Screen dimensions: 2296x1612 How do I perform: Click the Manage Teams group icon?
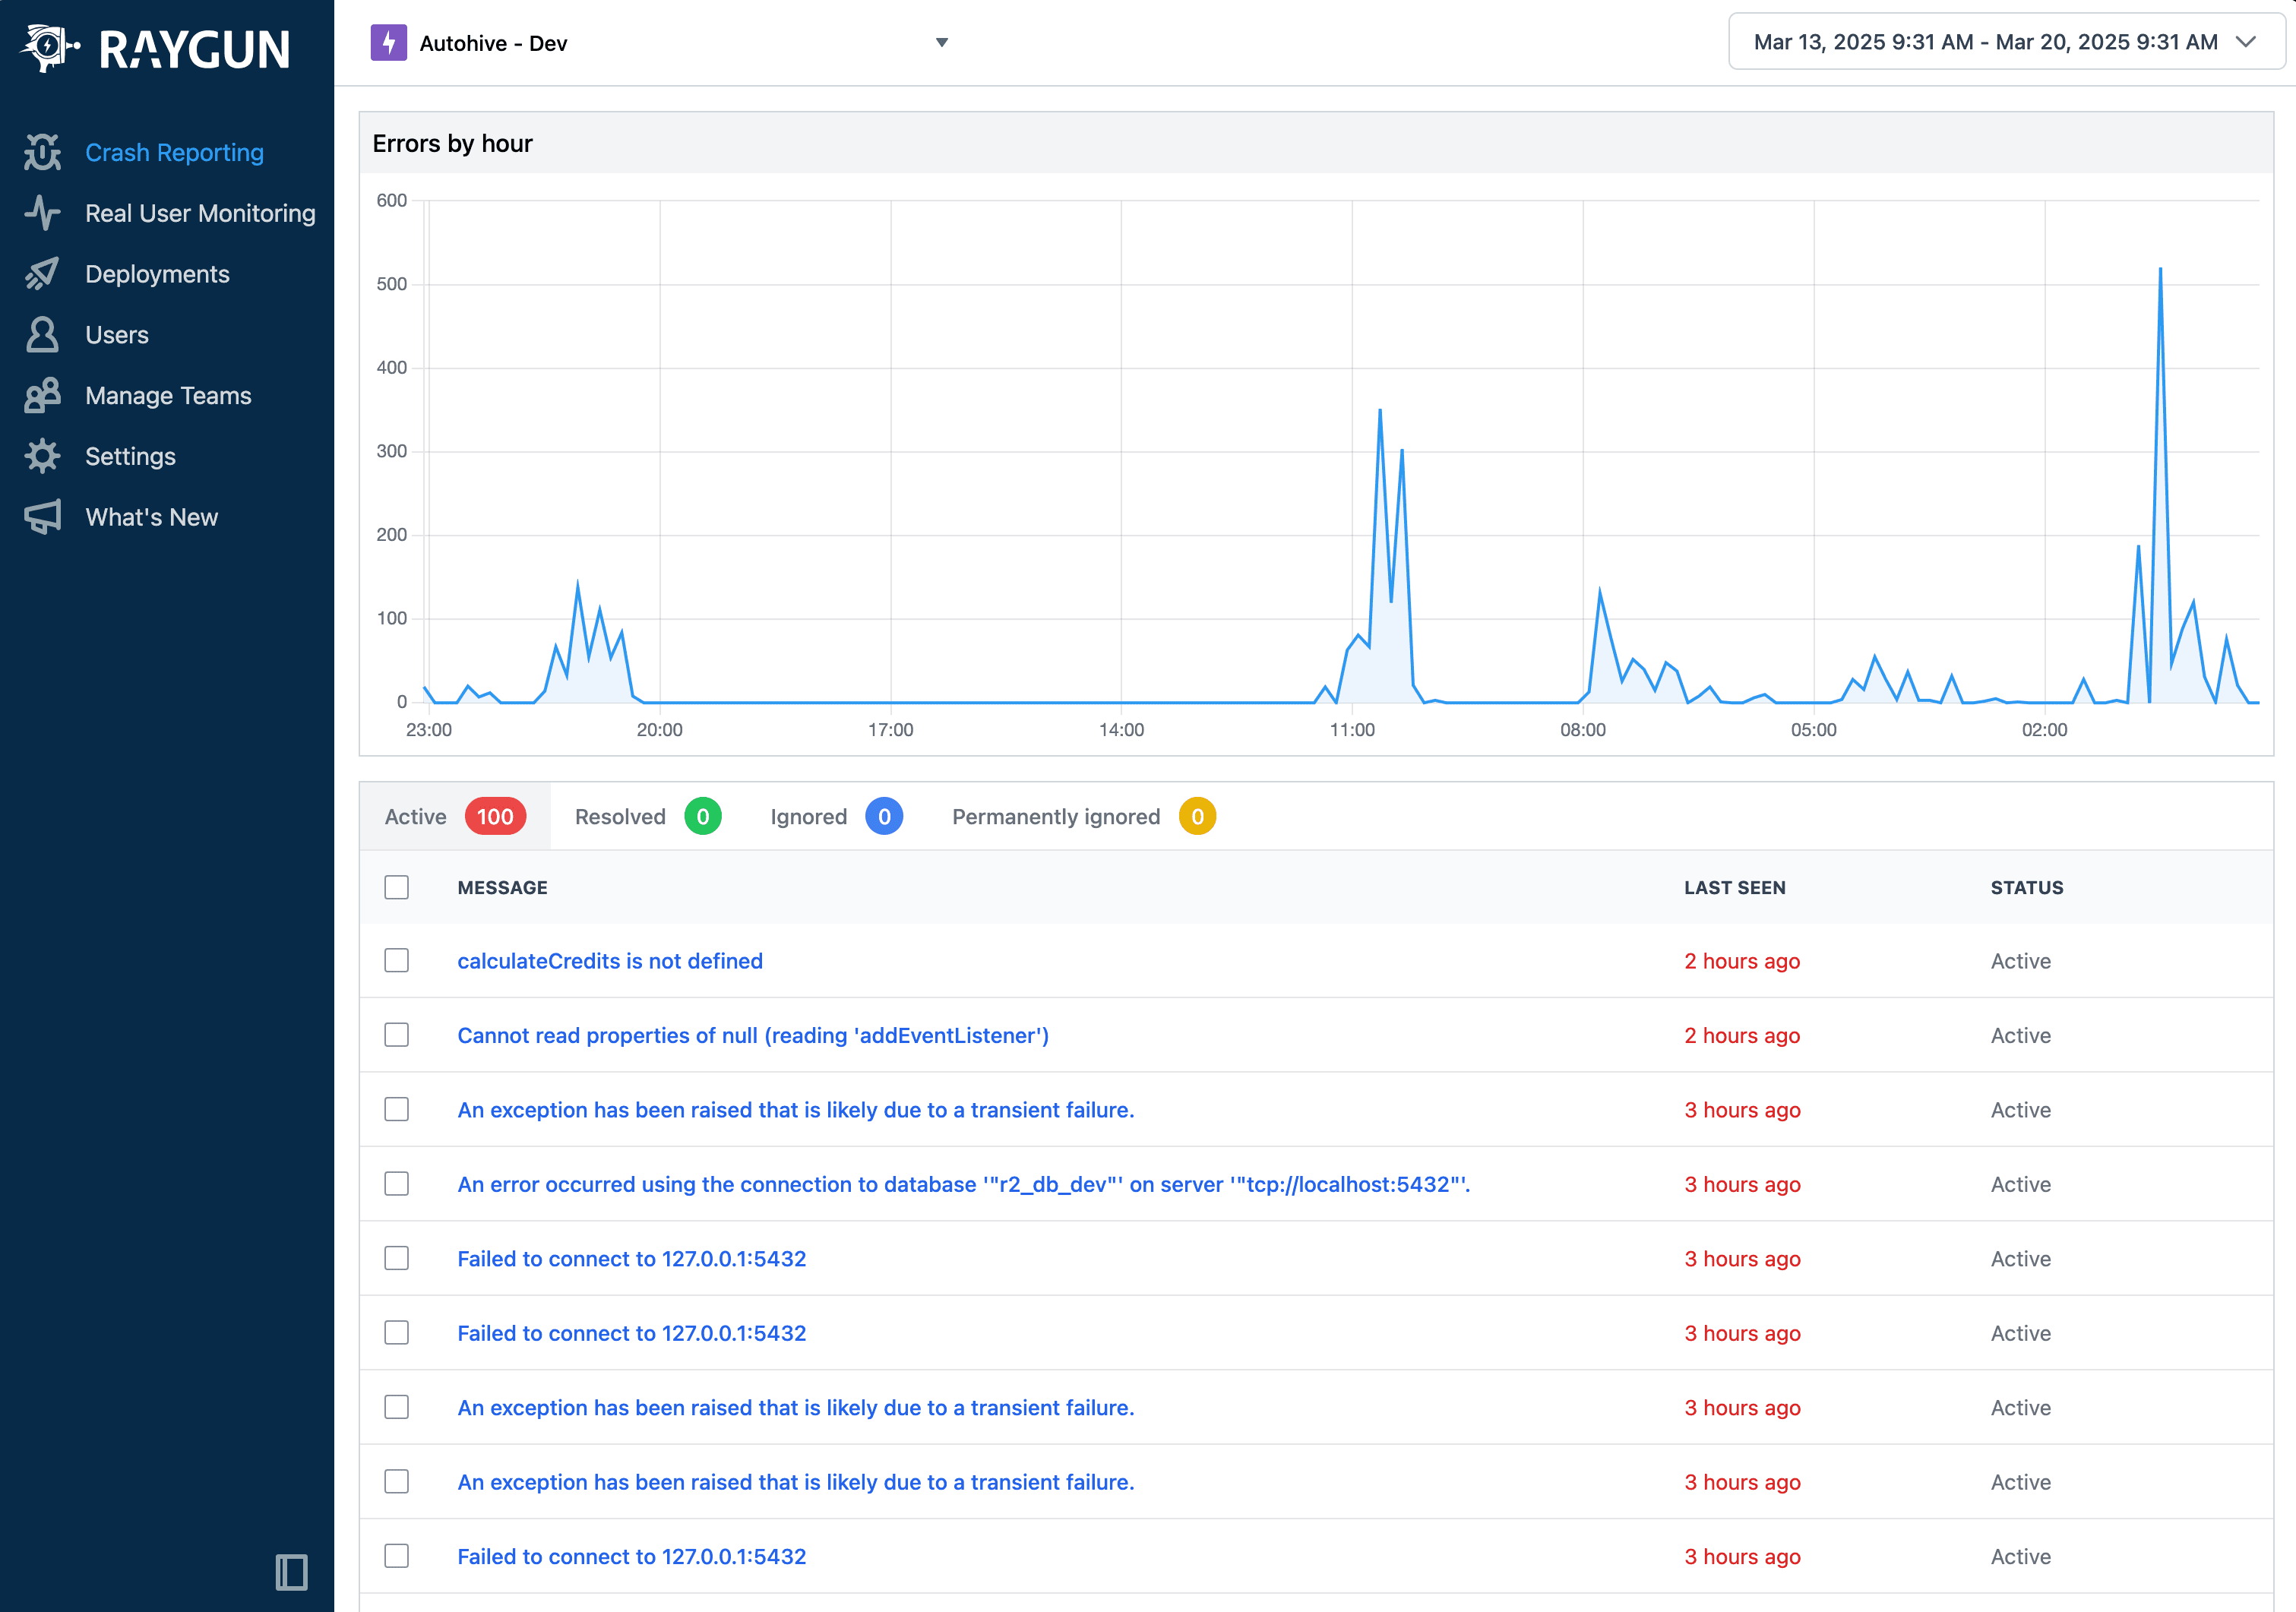[x=43, y=396]
